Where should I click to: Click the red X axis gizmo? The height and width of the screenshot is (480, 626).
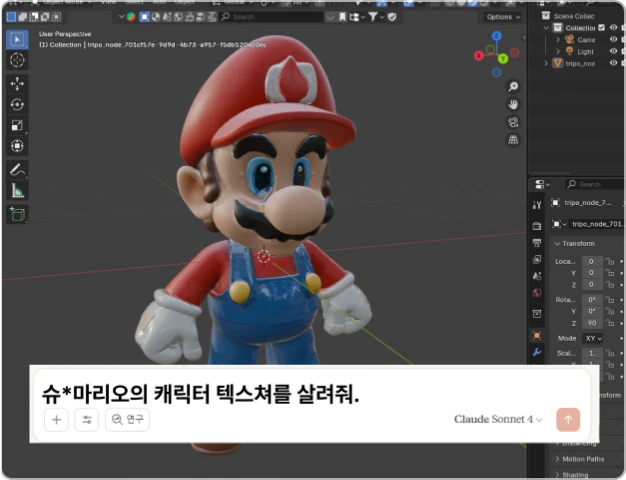coord(479,56)
